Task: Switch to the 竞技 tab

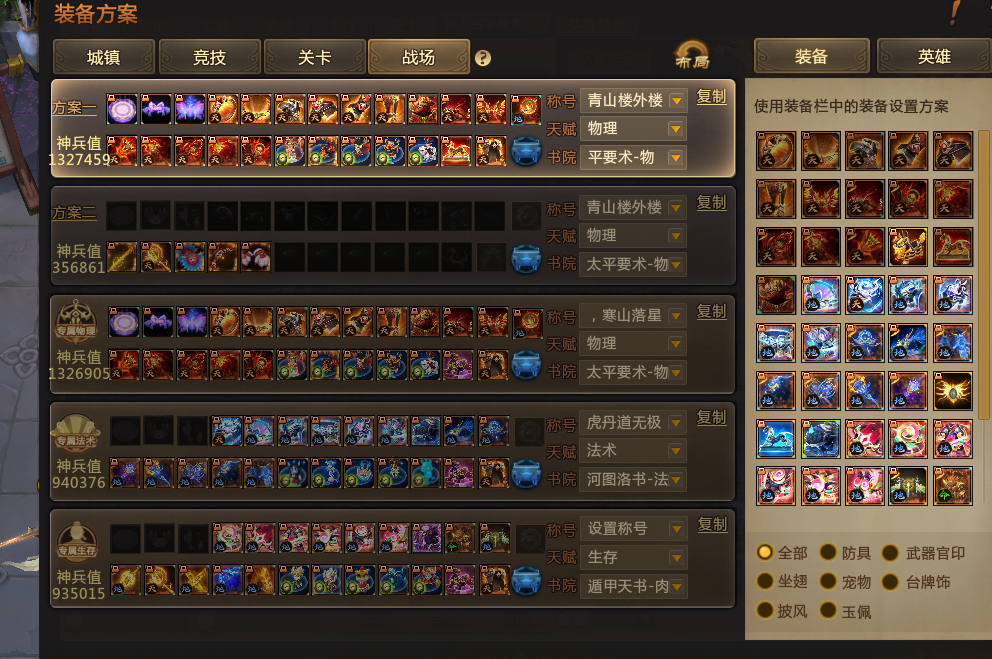Action: pyautogui.click(x=209, y=58)
